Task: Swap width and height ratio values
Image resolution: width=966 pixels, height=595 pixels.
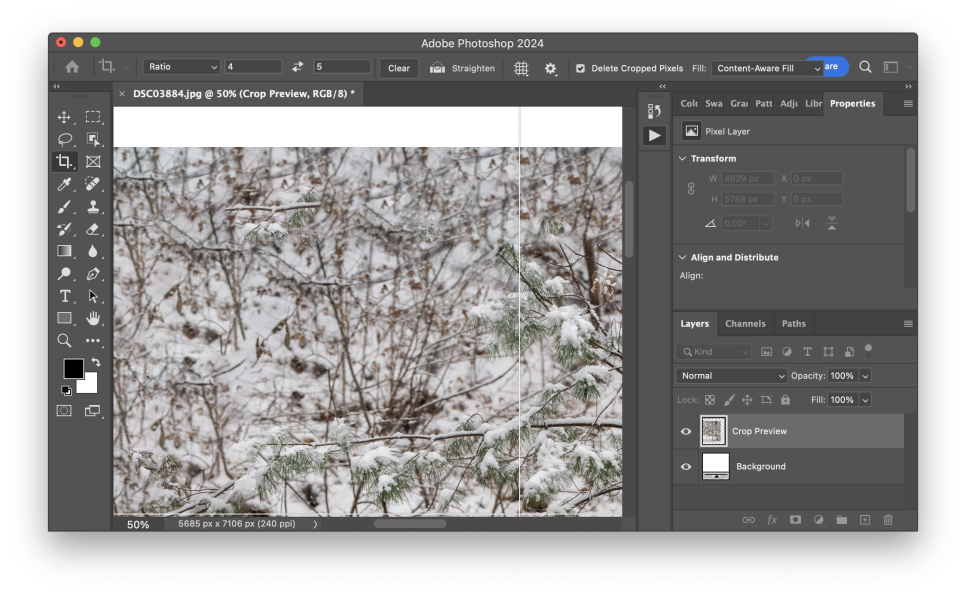Action: coord(297,67)
